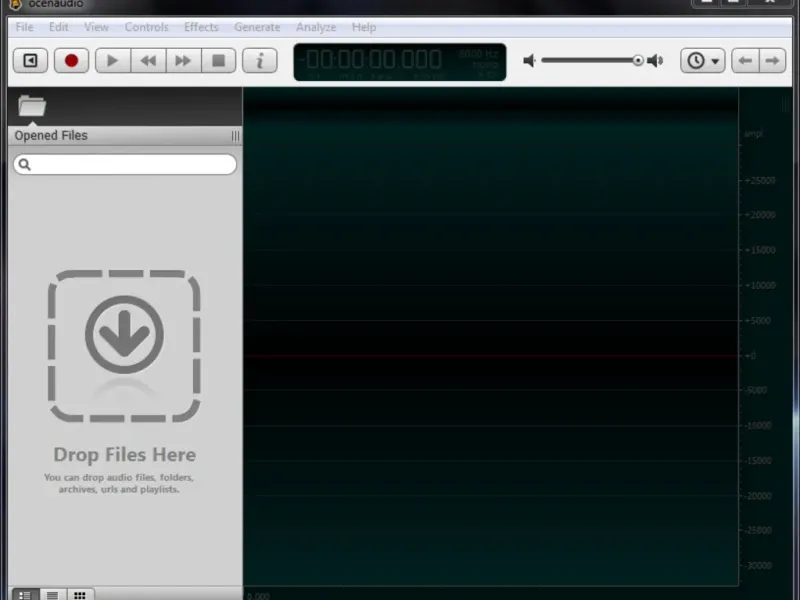The image size is (800, 600).
Task: Click the Drop Files Here heading
Action: tap(124, 455)
